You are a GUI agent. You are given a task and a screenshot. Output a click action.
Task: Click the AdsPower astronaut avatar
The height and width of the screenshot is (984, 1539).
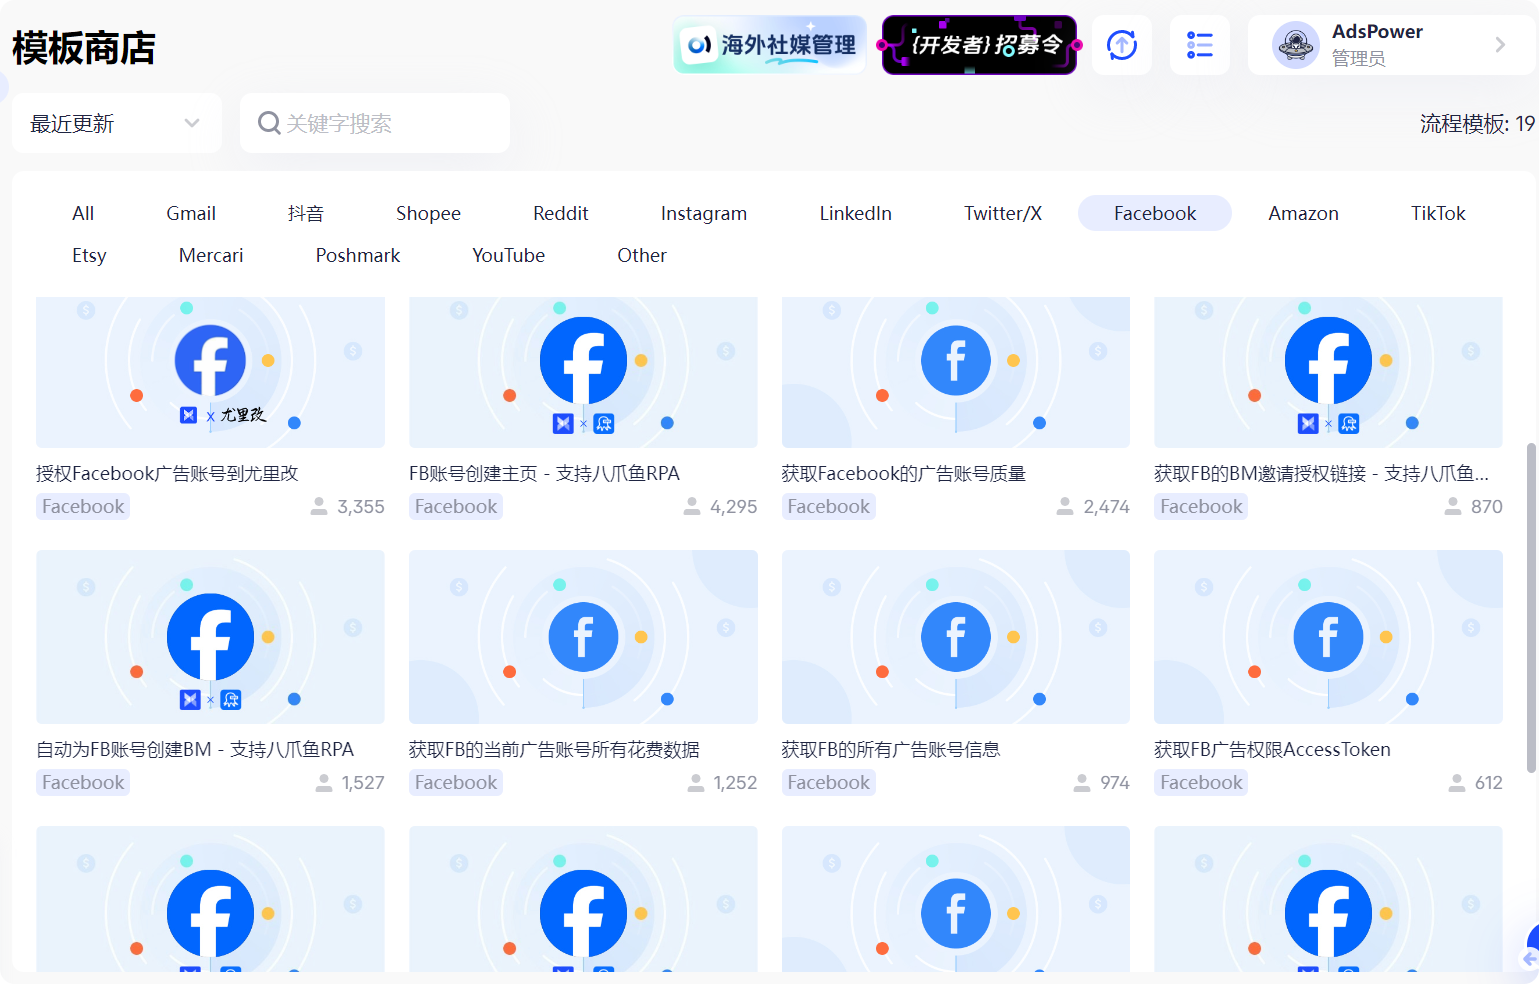coord(1295,44)
